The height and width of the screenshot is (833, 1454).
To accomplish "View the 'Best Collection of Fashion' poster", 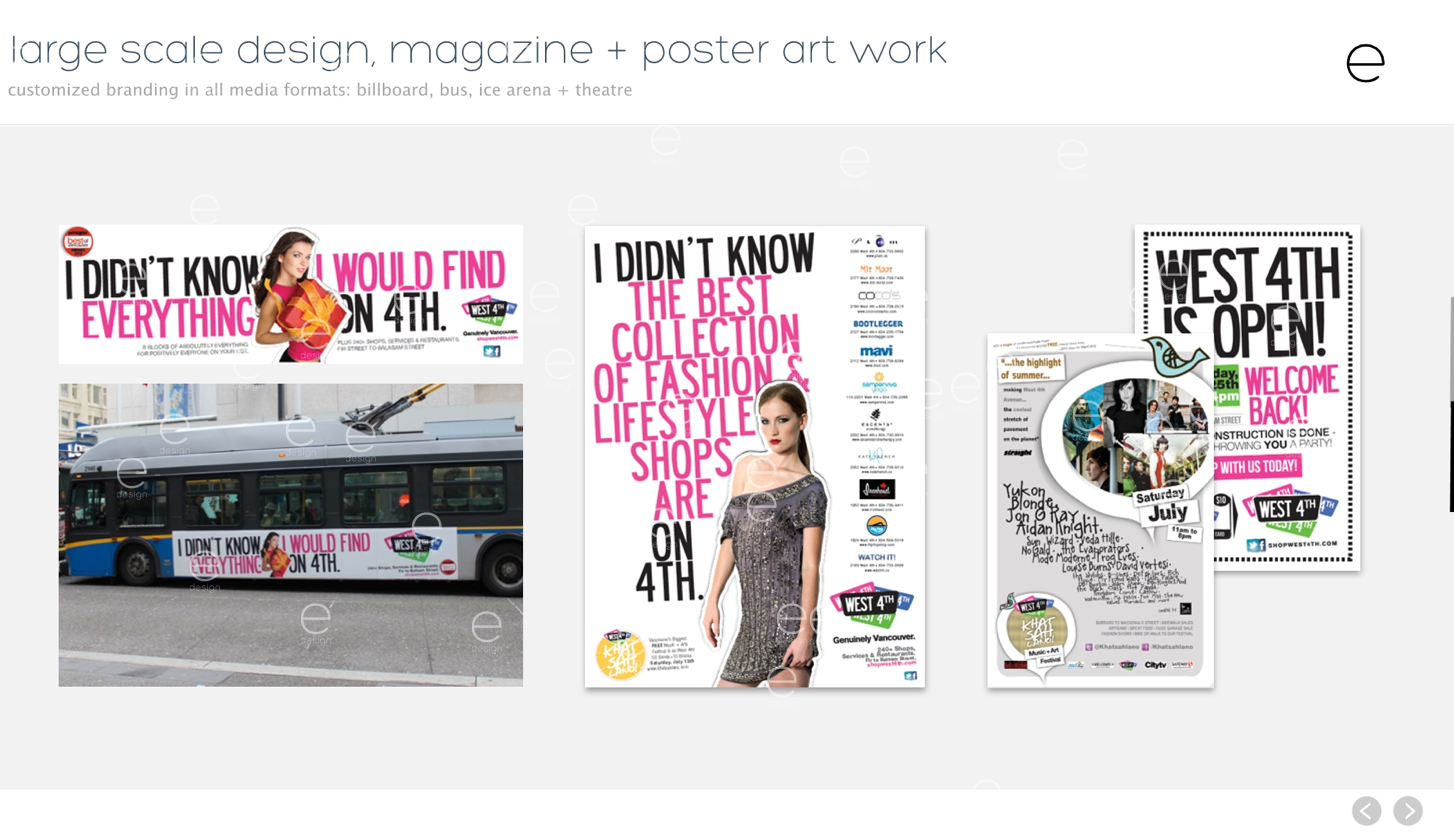I will [x=755, y=456].
